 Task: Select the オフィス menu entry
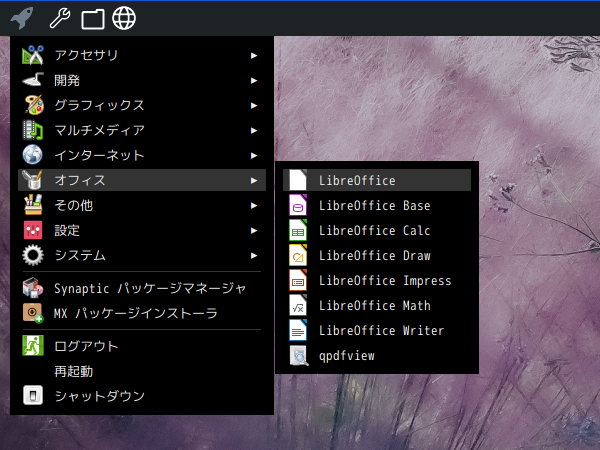(x=142, y=180)
